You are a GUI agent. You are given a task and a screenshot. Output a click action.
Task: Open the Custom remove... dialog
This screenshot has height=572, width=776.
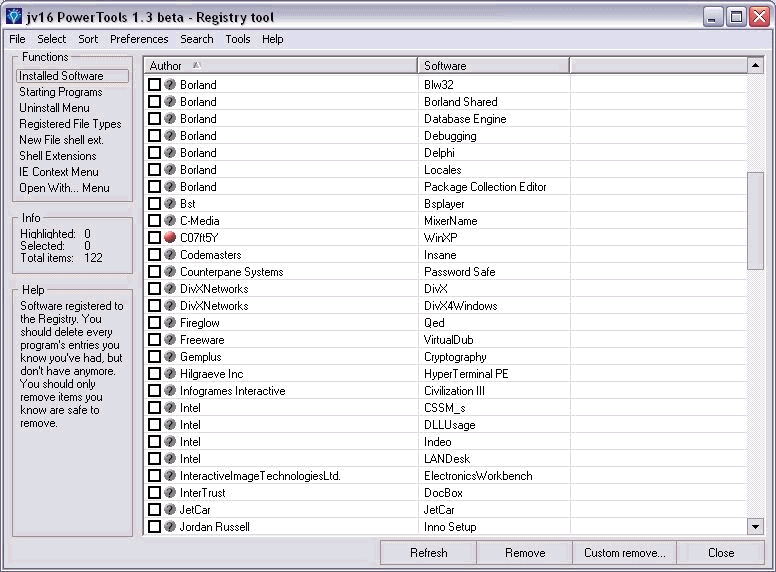(x=625, y=553)
